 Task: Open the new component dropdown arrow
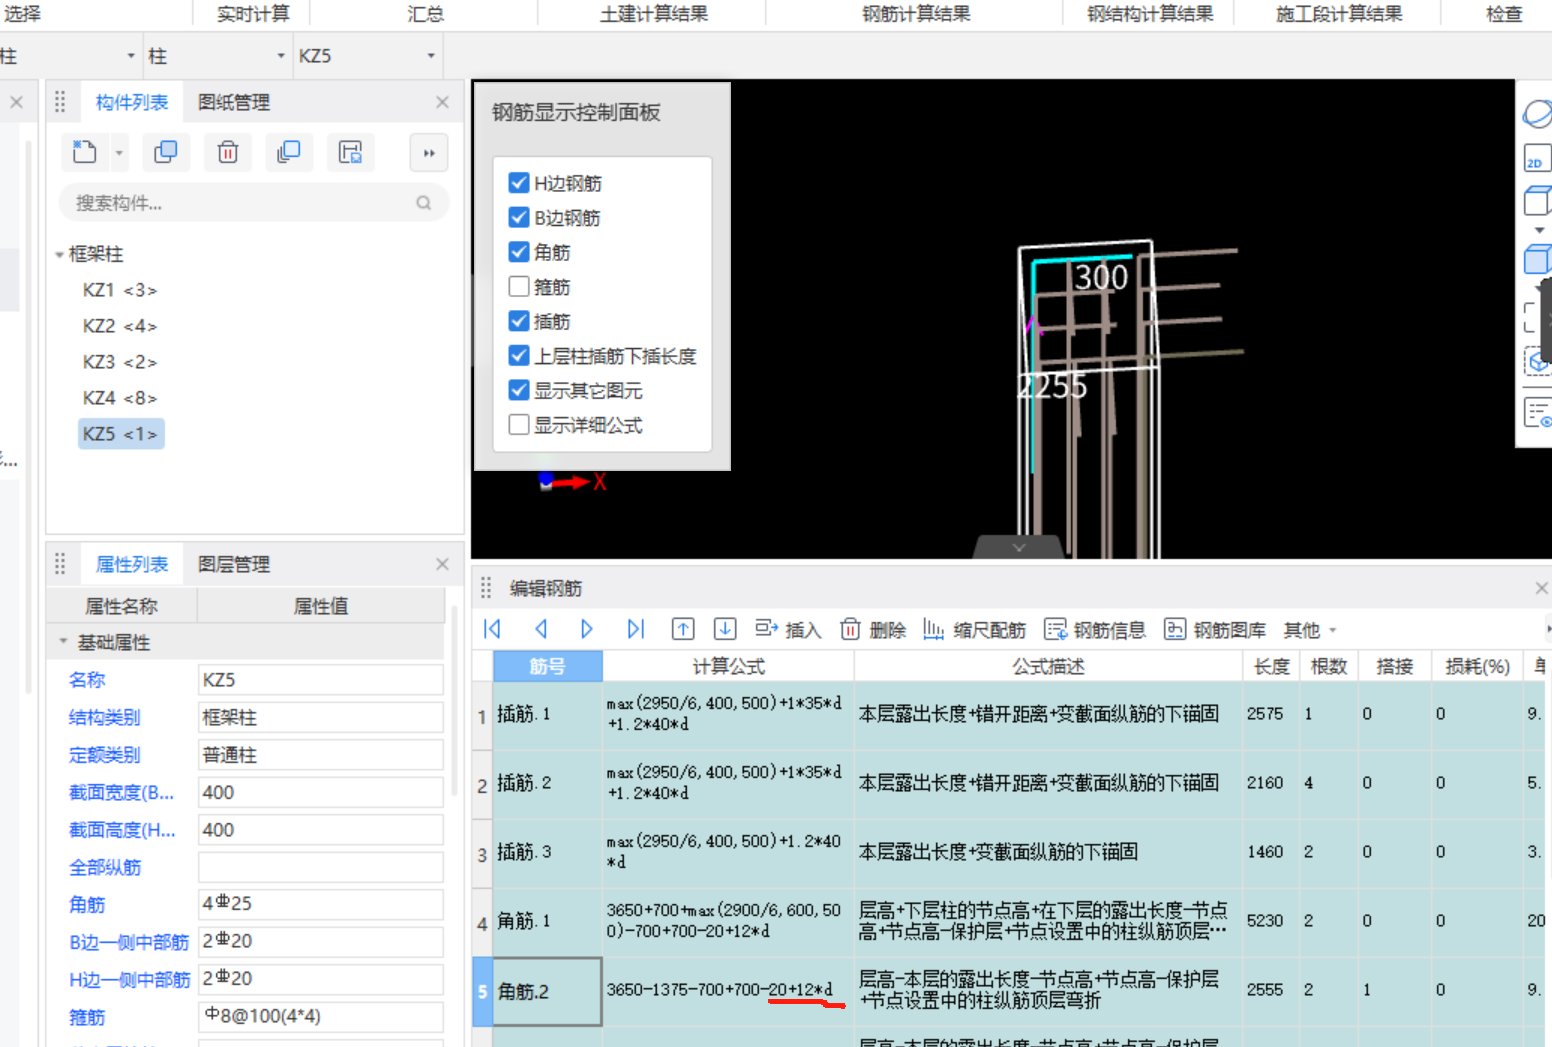click(x=119, y=153)
